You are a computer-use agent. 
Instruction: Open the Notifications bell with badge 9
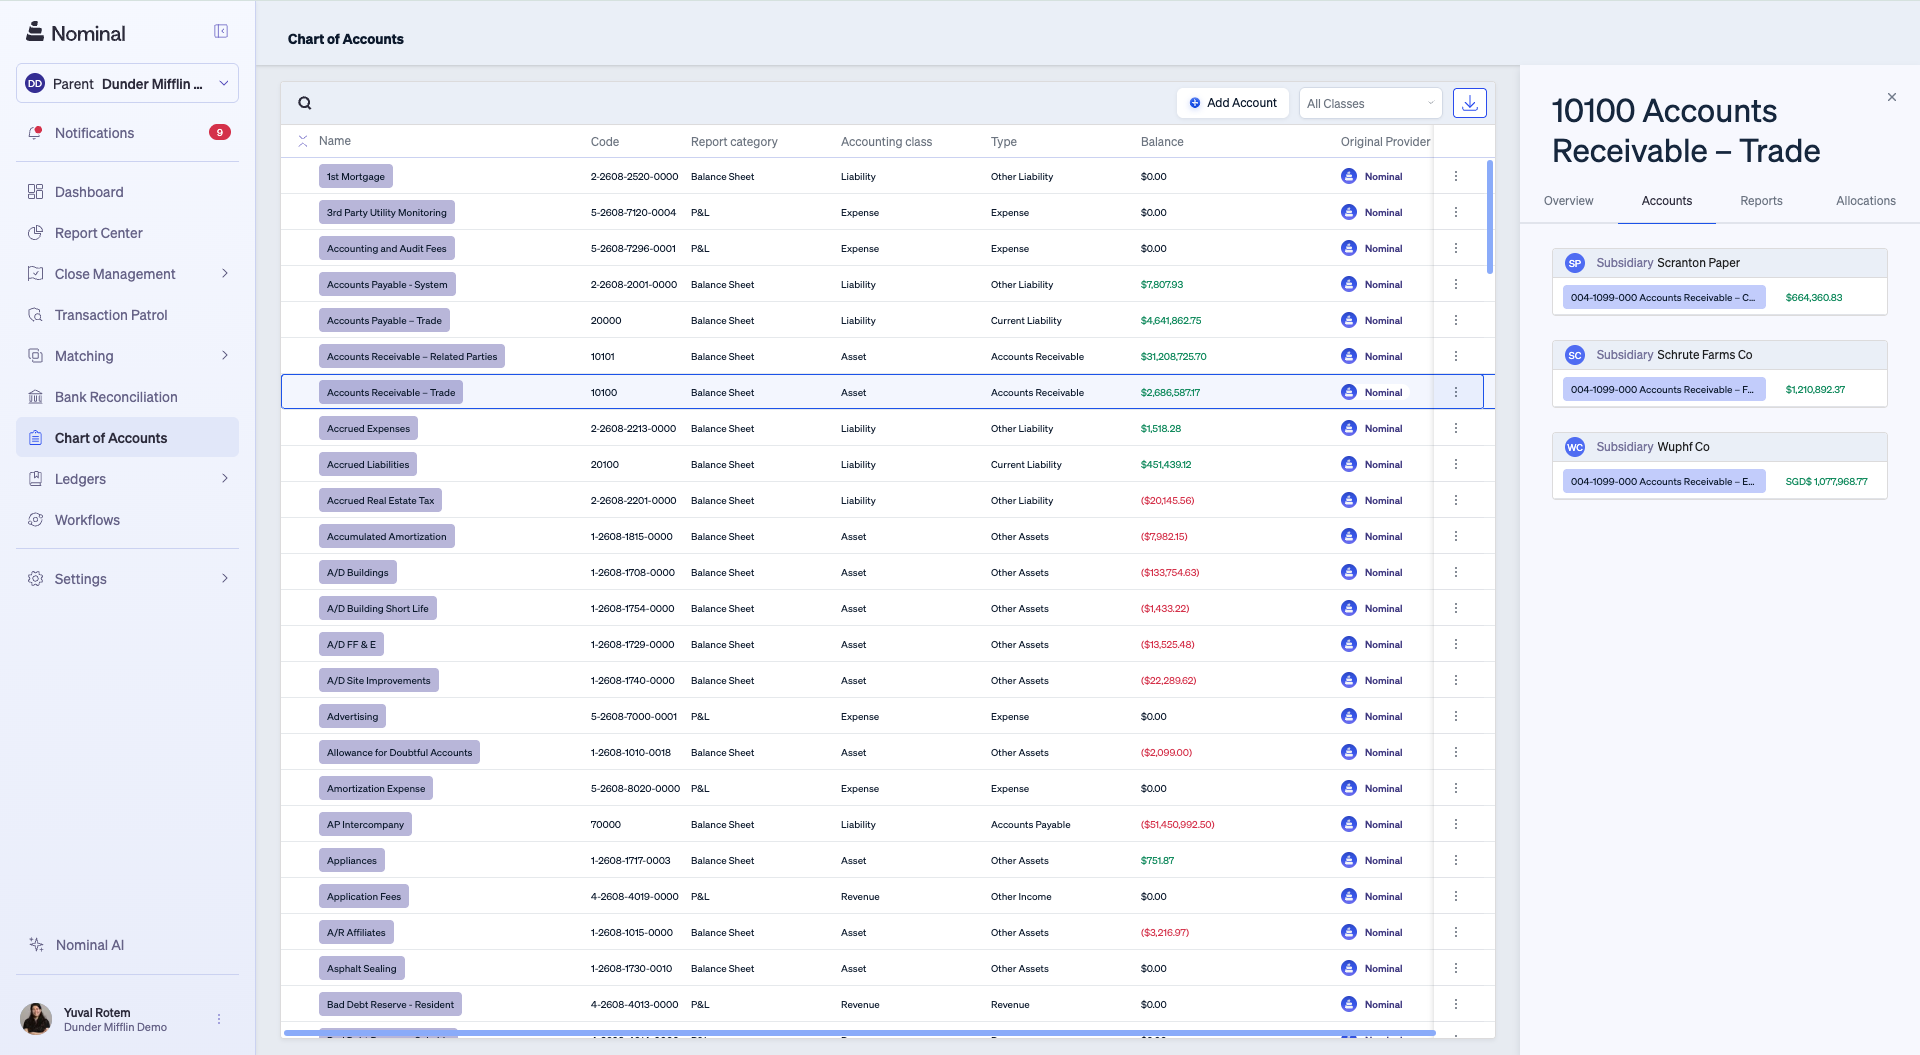click(x=94, y=132)
